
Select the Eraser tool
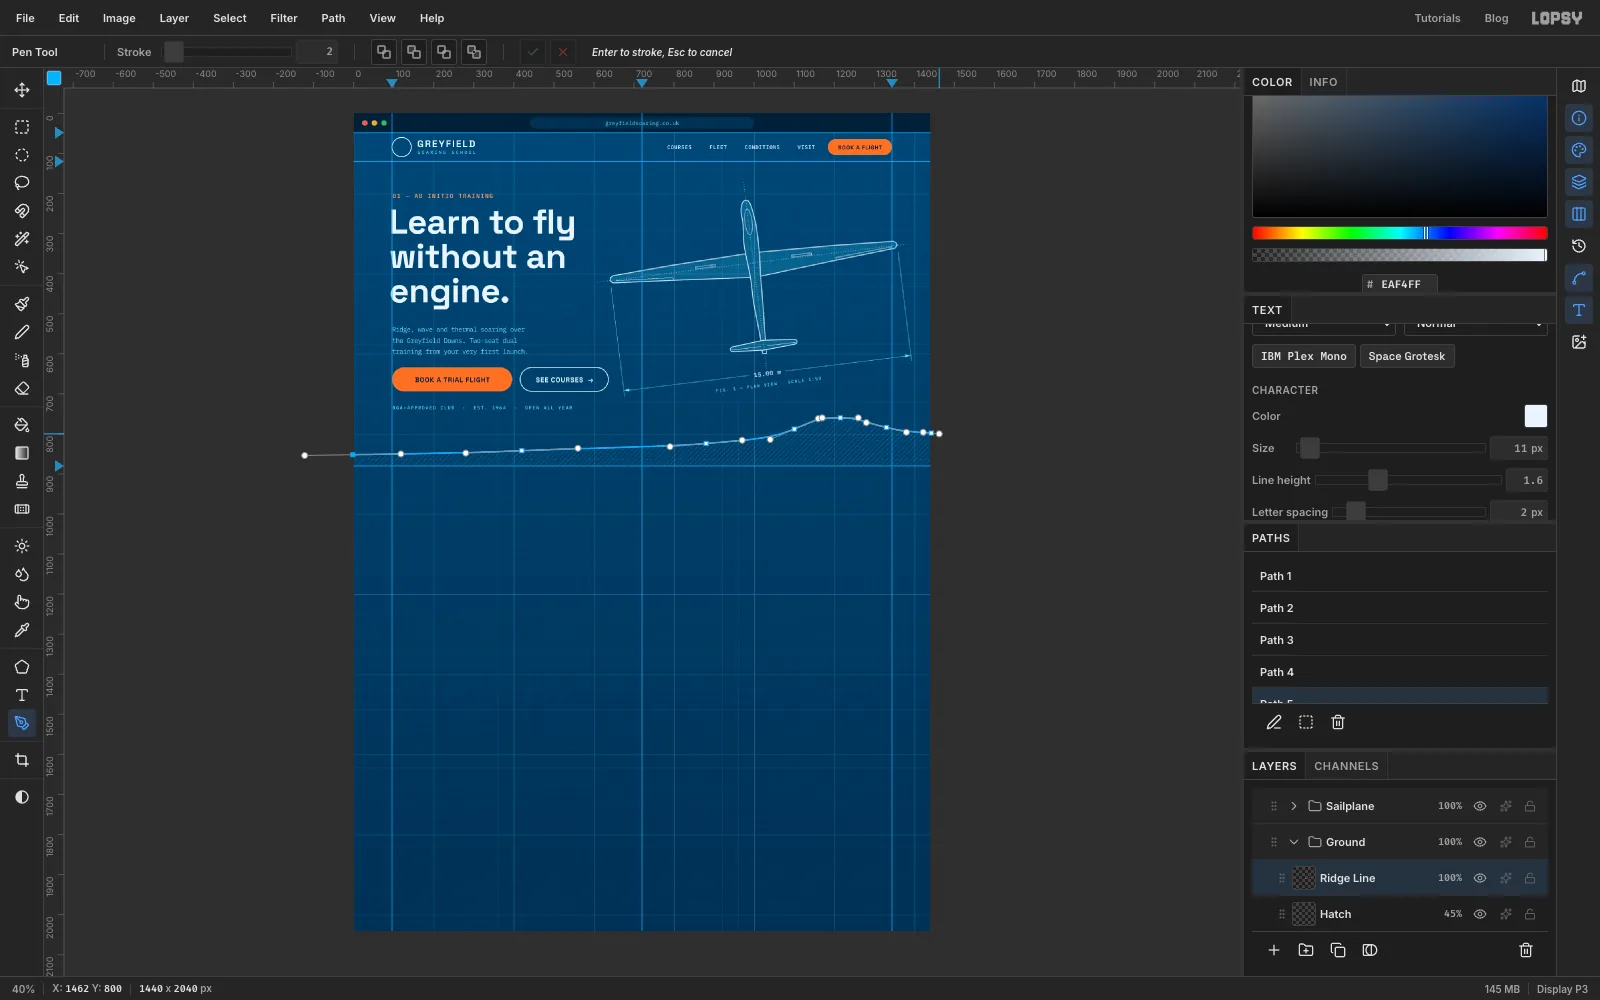coord(21,388)
